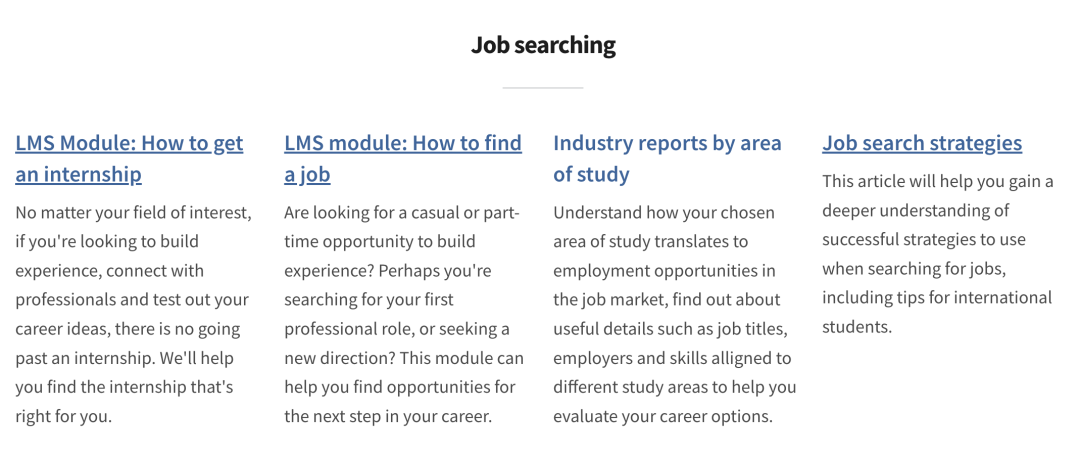
Task: Click the 'a job' line of the second link
Action: click(307, 174)
